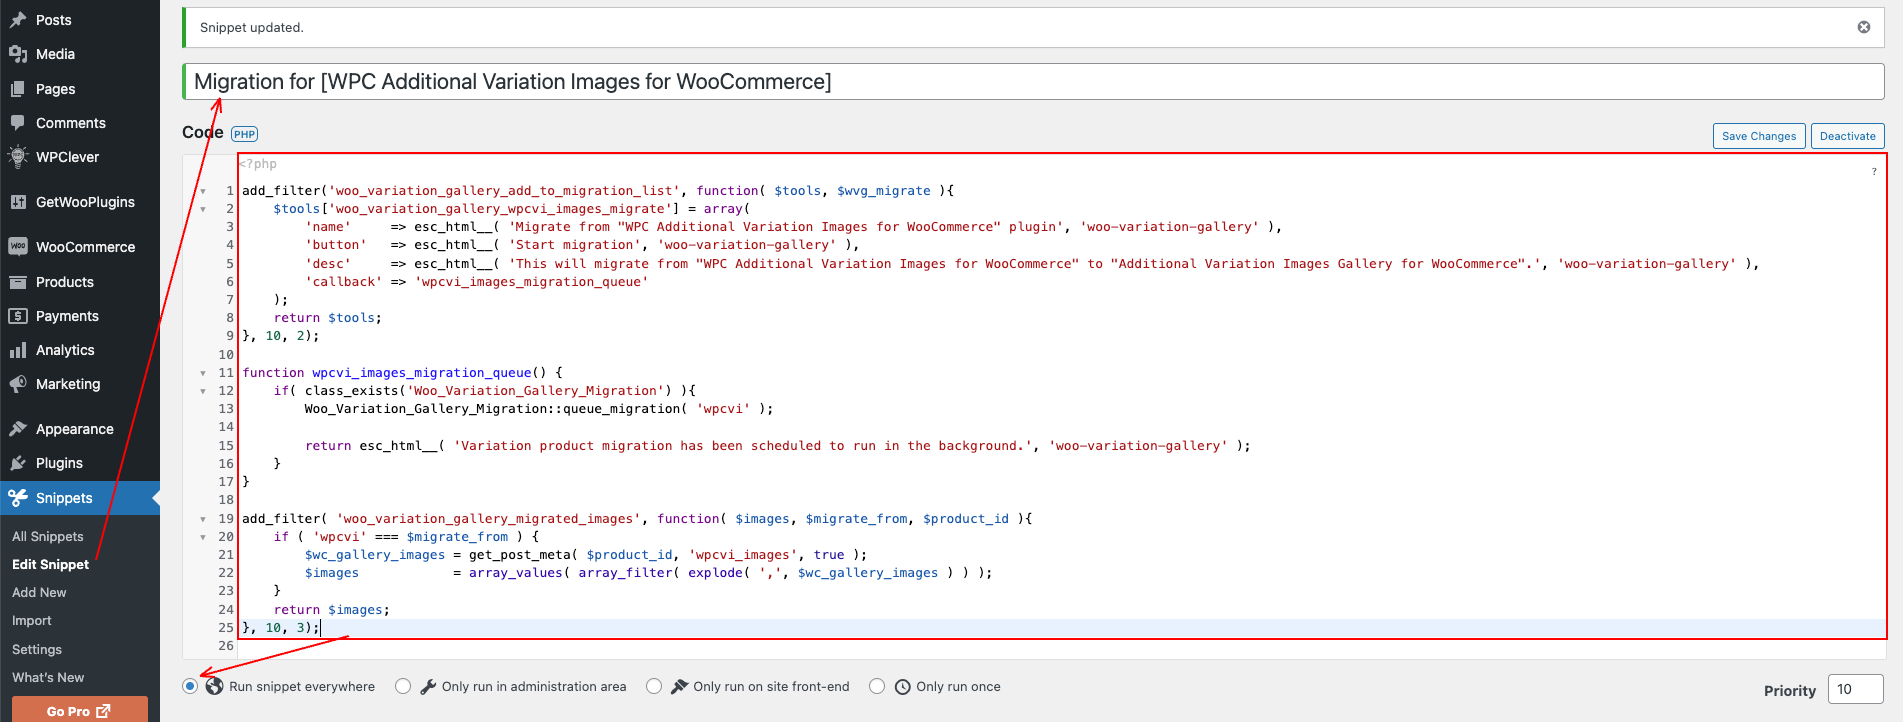This screenshot has width=1903, height=722.
Task: Click the Pages icon in sidebar
Action: click(x=18, y=89)
